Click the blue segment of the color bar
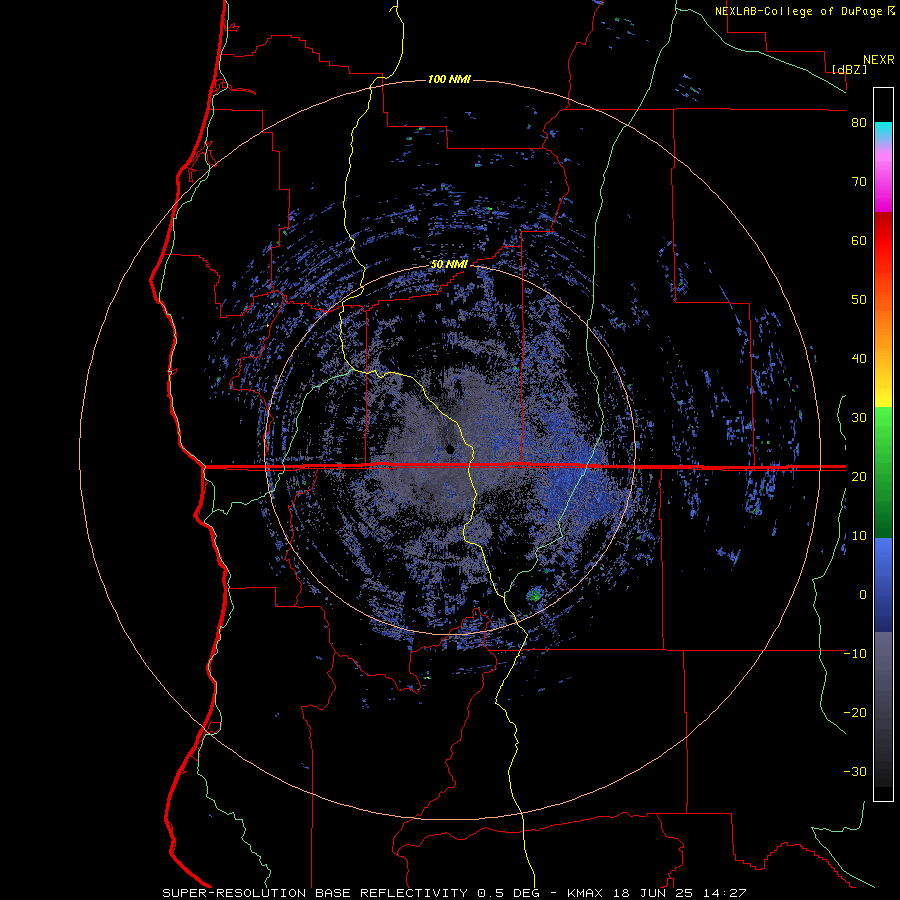This screenshot has height=900, width=900. point(883,585)
